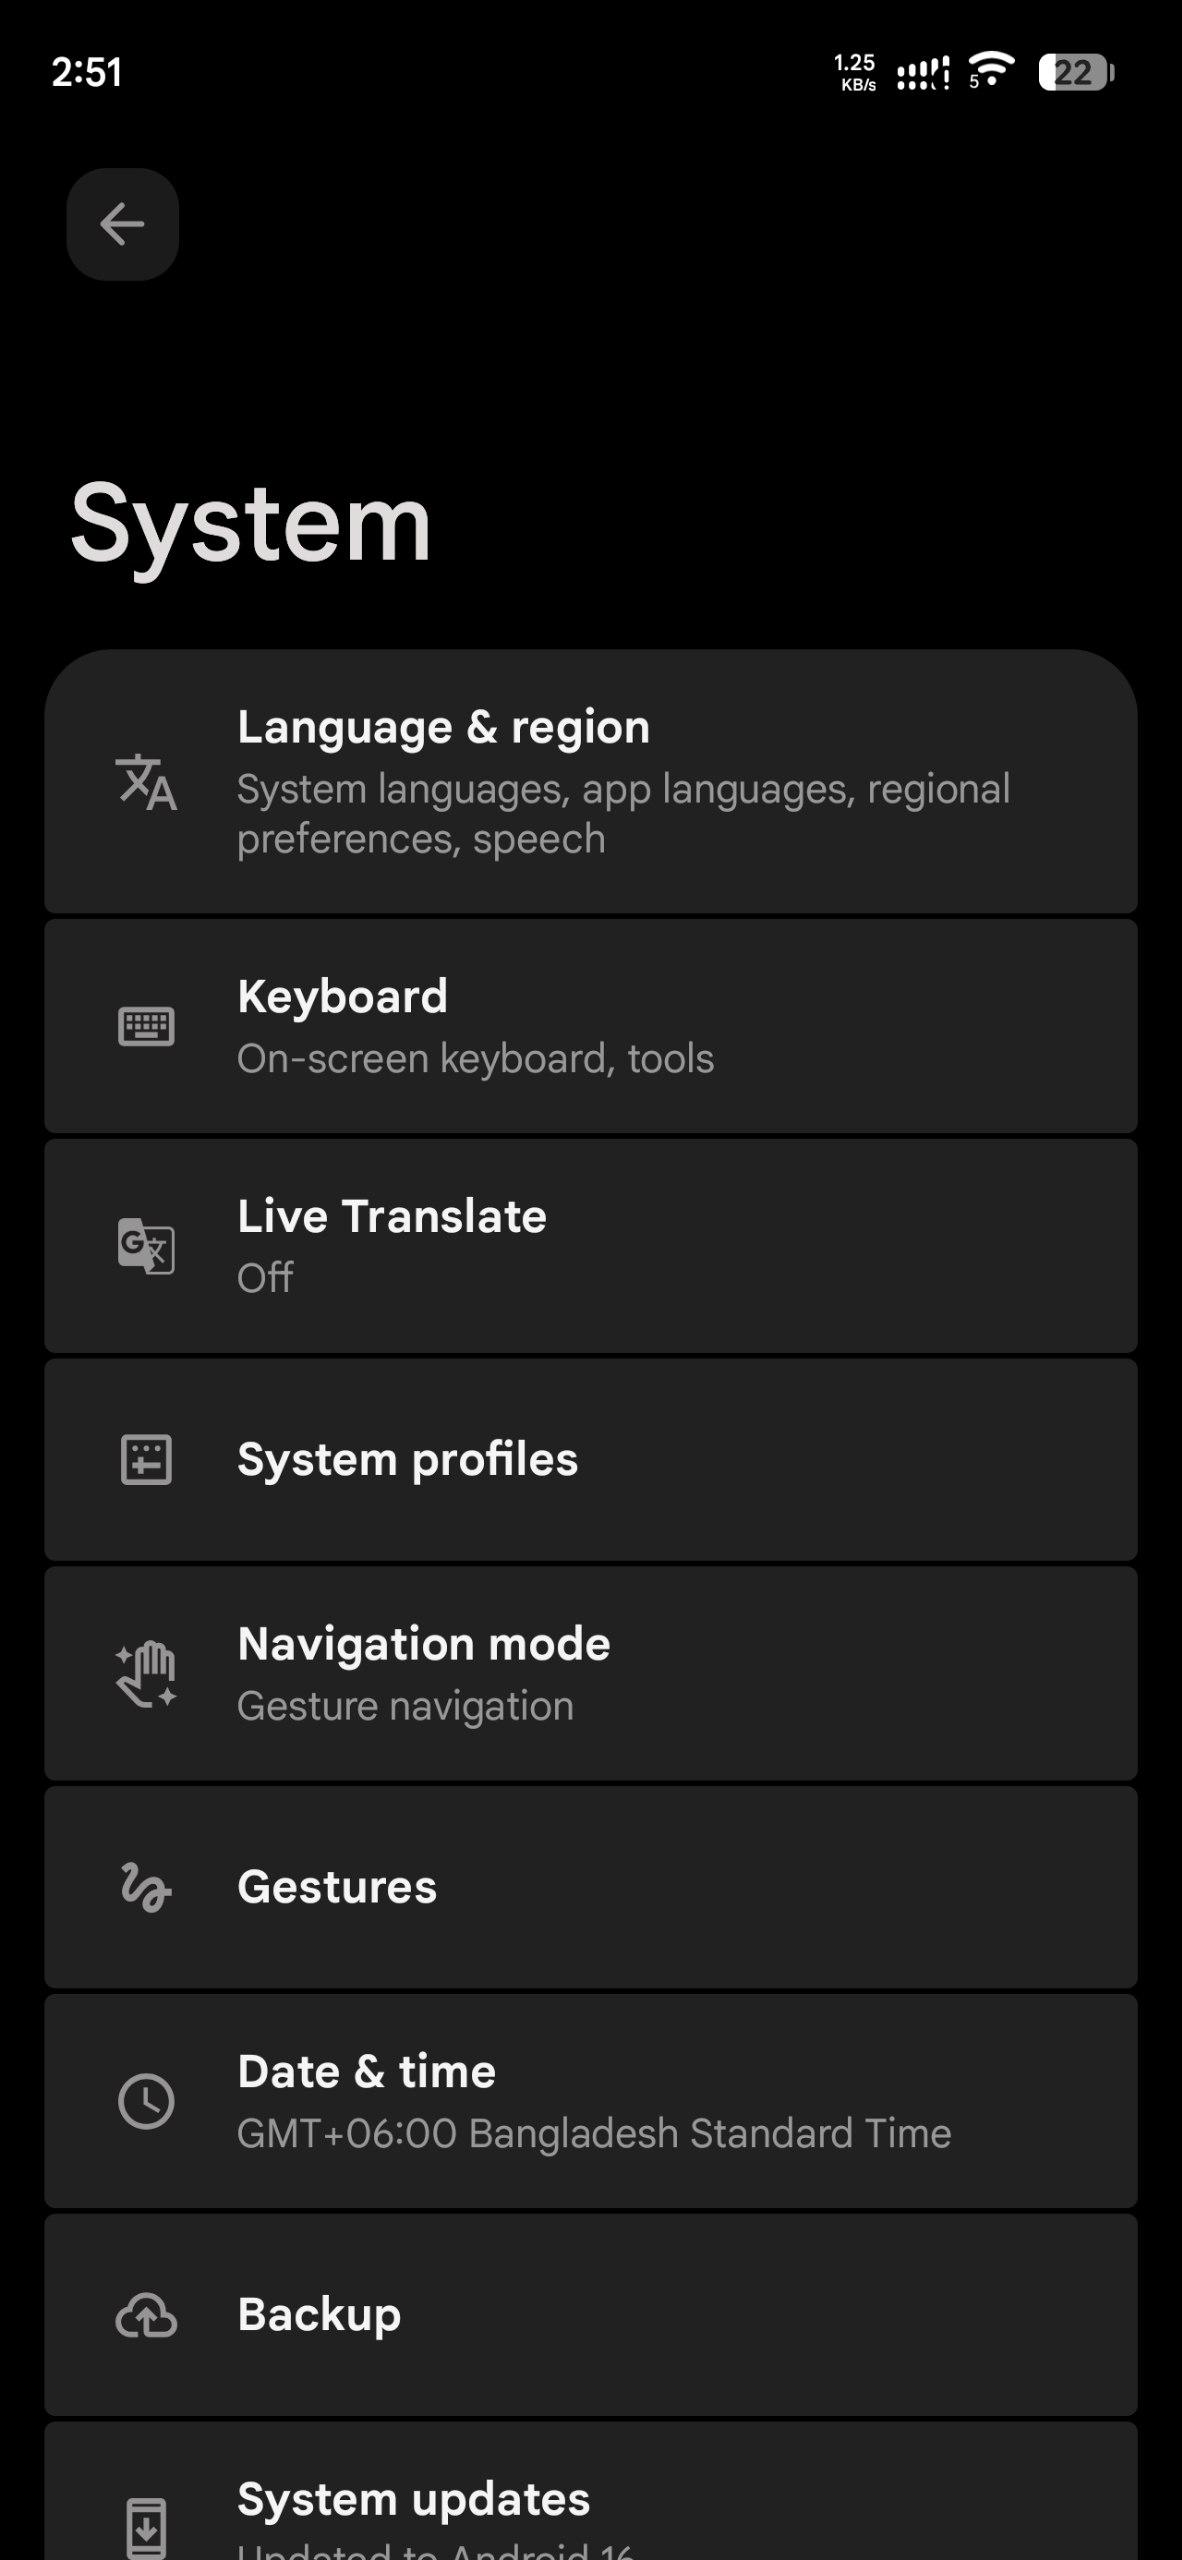Tap the Live Translate icon
This screenshot has height=2560, width=1182.
click(146, 1246)
